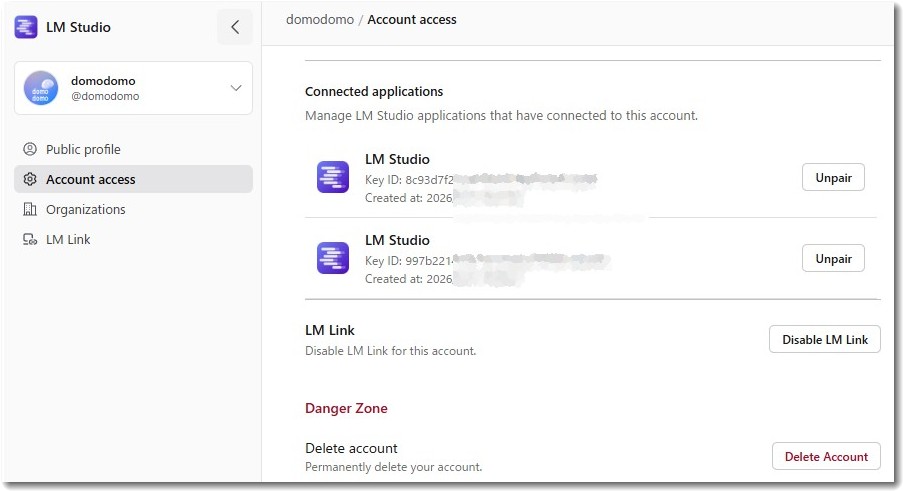The width and height of the screenshot is (903, 491).
Task: Select Account access in the sidebar
Action: [133, 179]
